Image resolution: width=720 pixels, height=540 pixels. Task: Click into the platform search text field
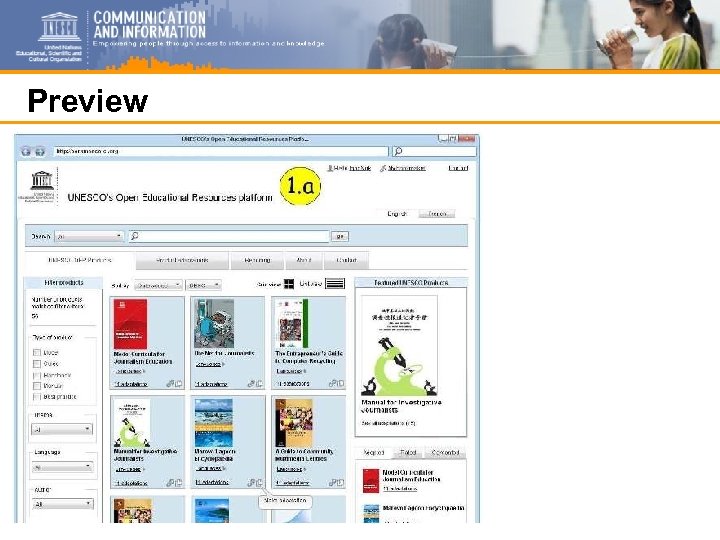coord(229,236)
